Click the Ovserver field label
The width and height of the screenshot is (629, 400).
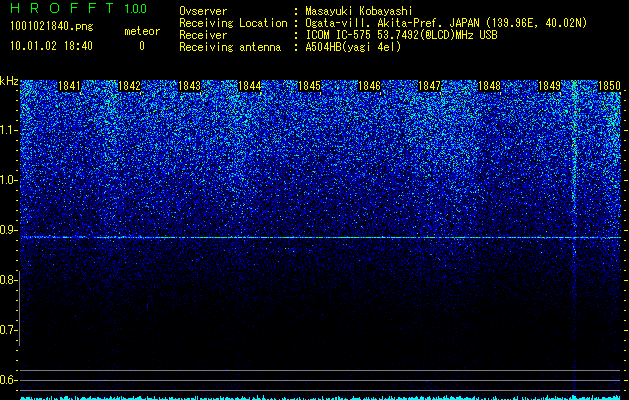pyautogui.click(x=203, y=11)
